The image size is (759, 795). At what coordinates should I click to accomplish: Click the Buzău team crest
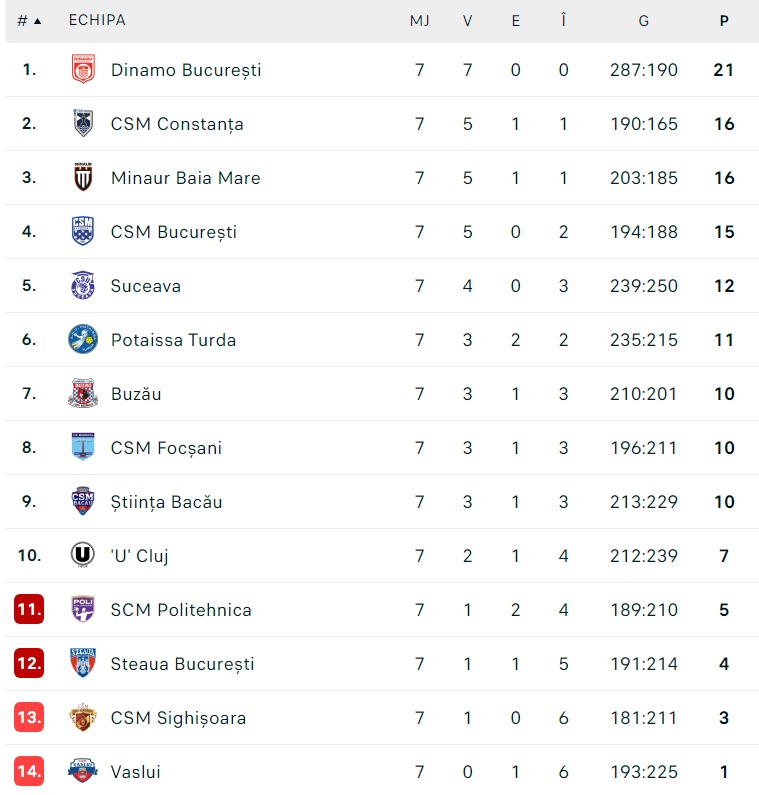click(x=83, y=394)
